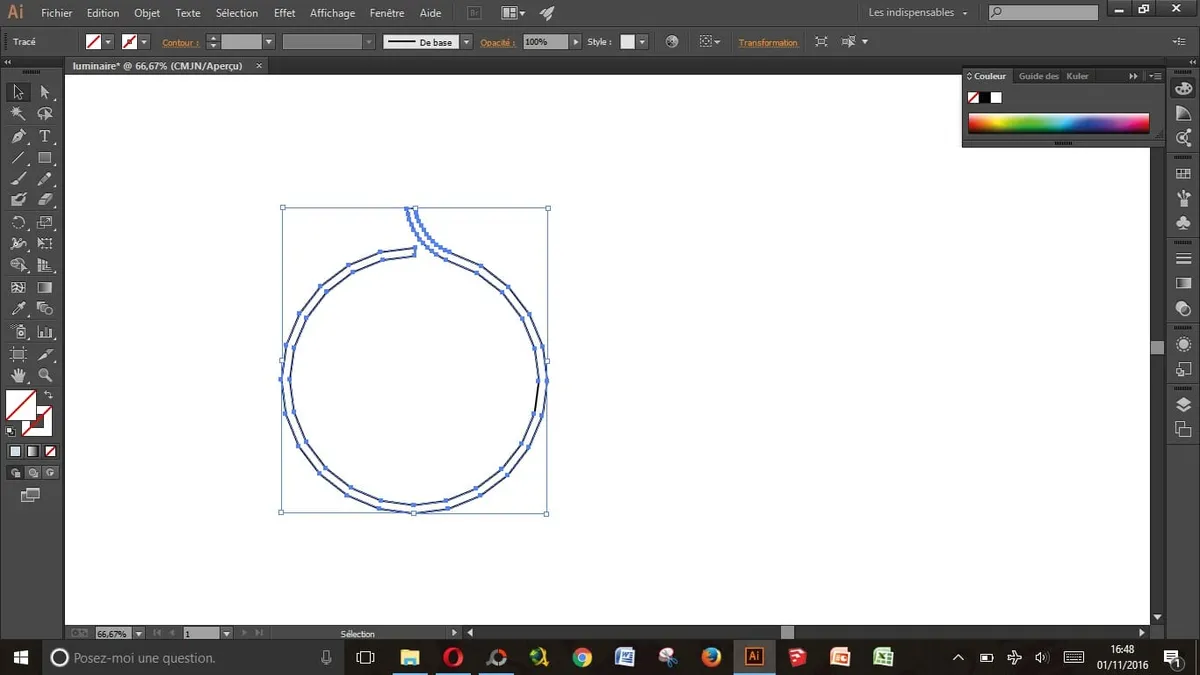
Task: Open the Couleur panel flyout menu
Action: 1156,76
